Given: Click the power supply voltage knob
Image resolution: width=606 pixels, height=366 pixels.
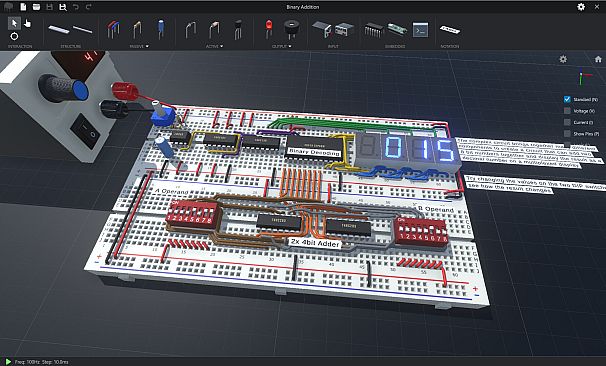Looking at the screenshot, I should click(63, 88).
